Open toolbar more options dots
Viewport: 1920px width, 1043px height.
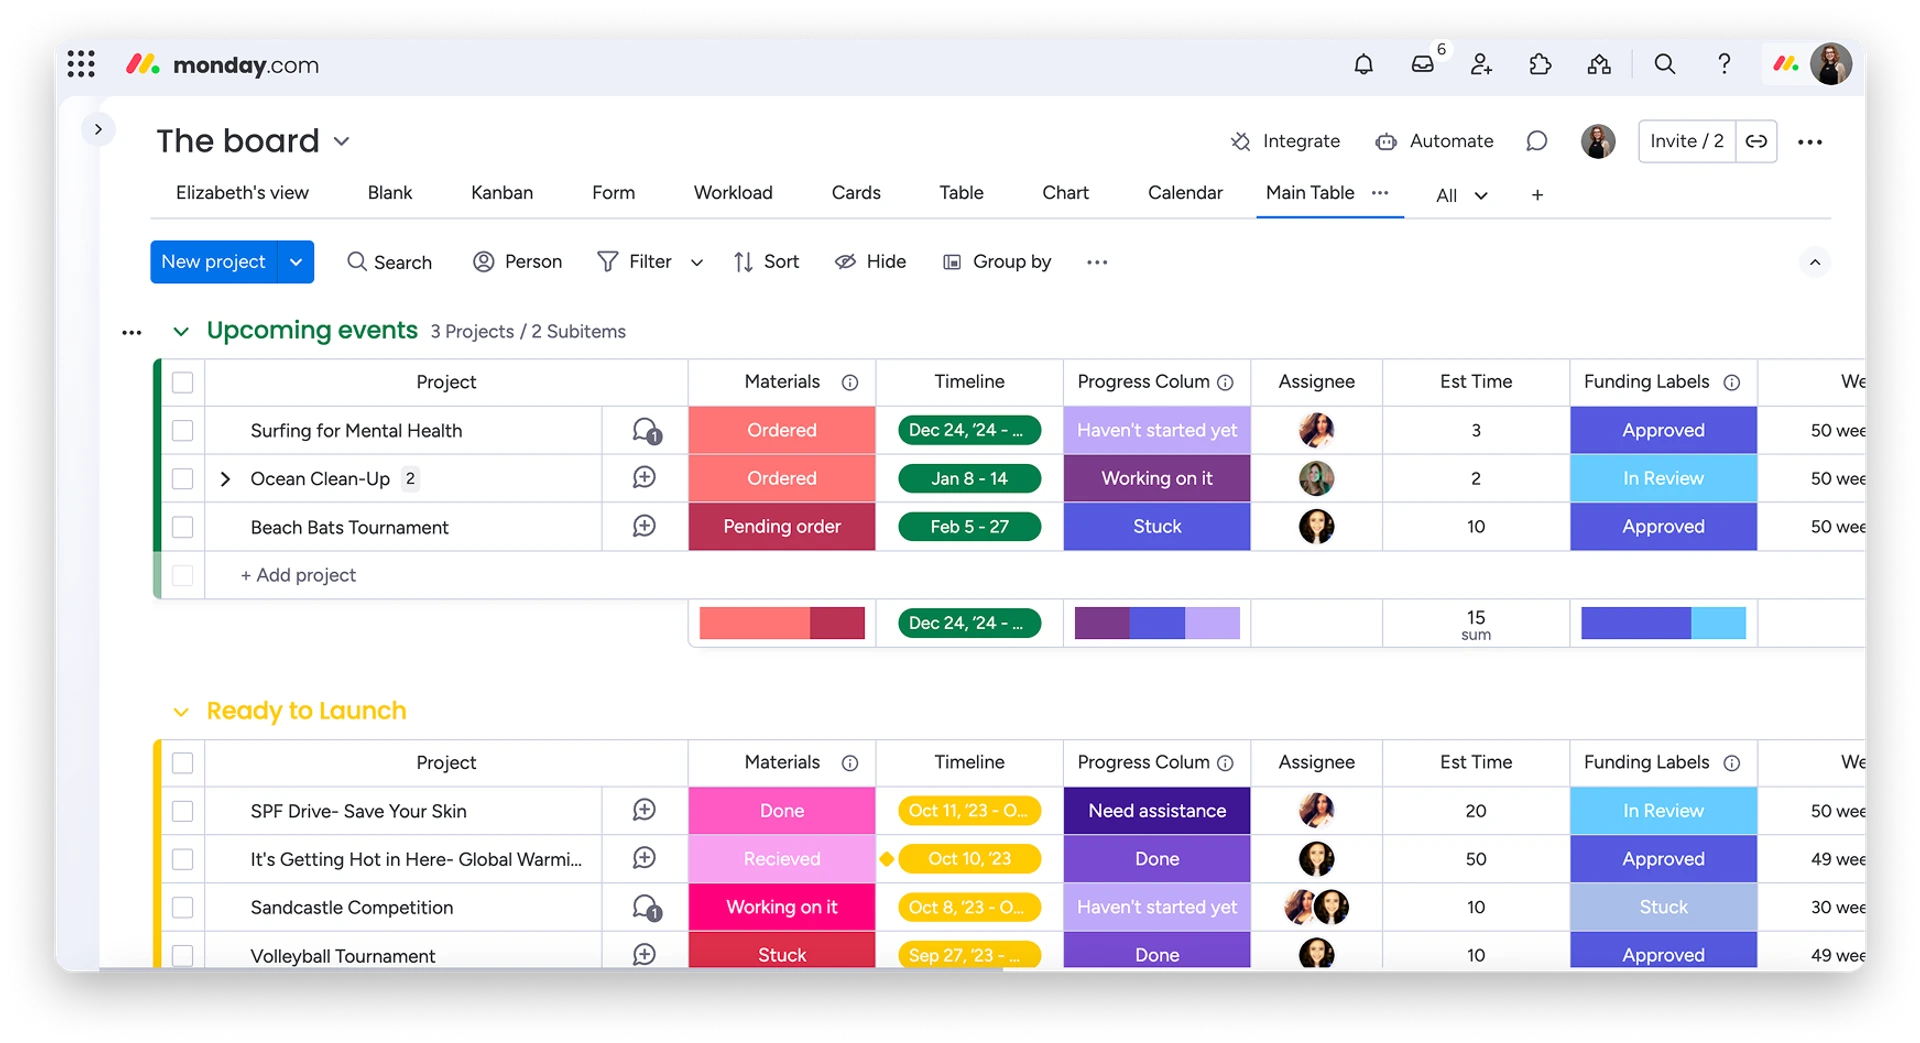tap(1097, 262)
